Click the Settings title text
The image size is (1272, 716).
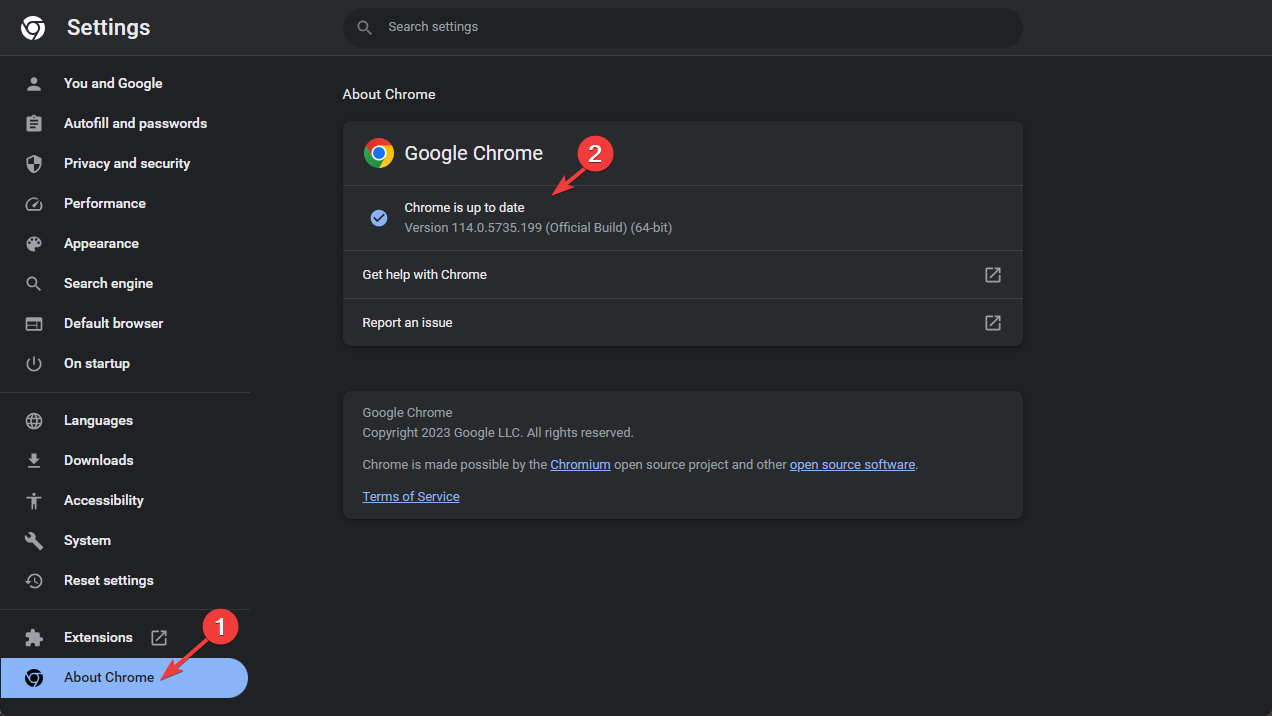click(x=108, y=28)
